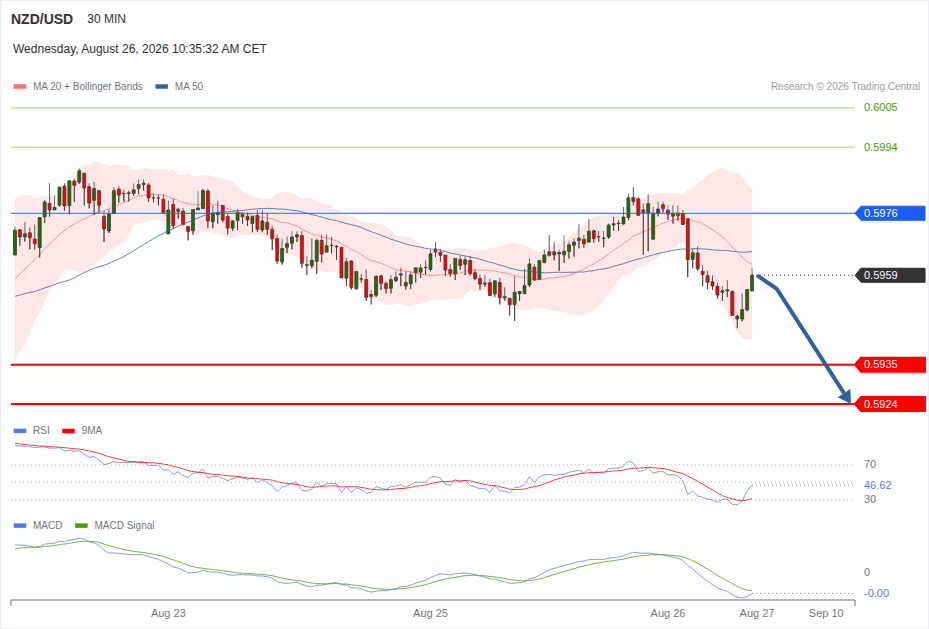The height and width of the screenshot is (629, 929).
Task: Click the MA 20 + Bollinger Bands legend swatch
Action: 20,86
